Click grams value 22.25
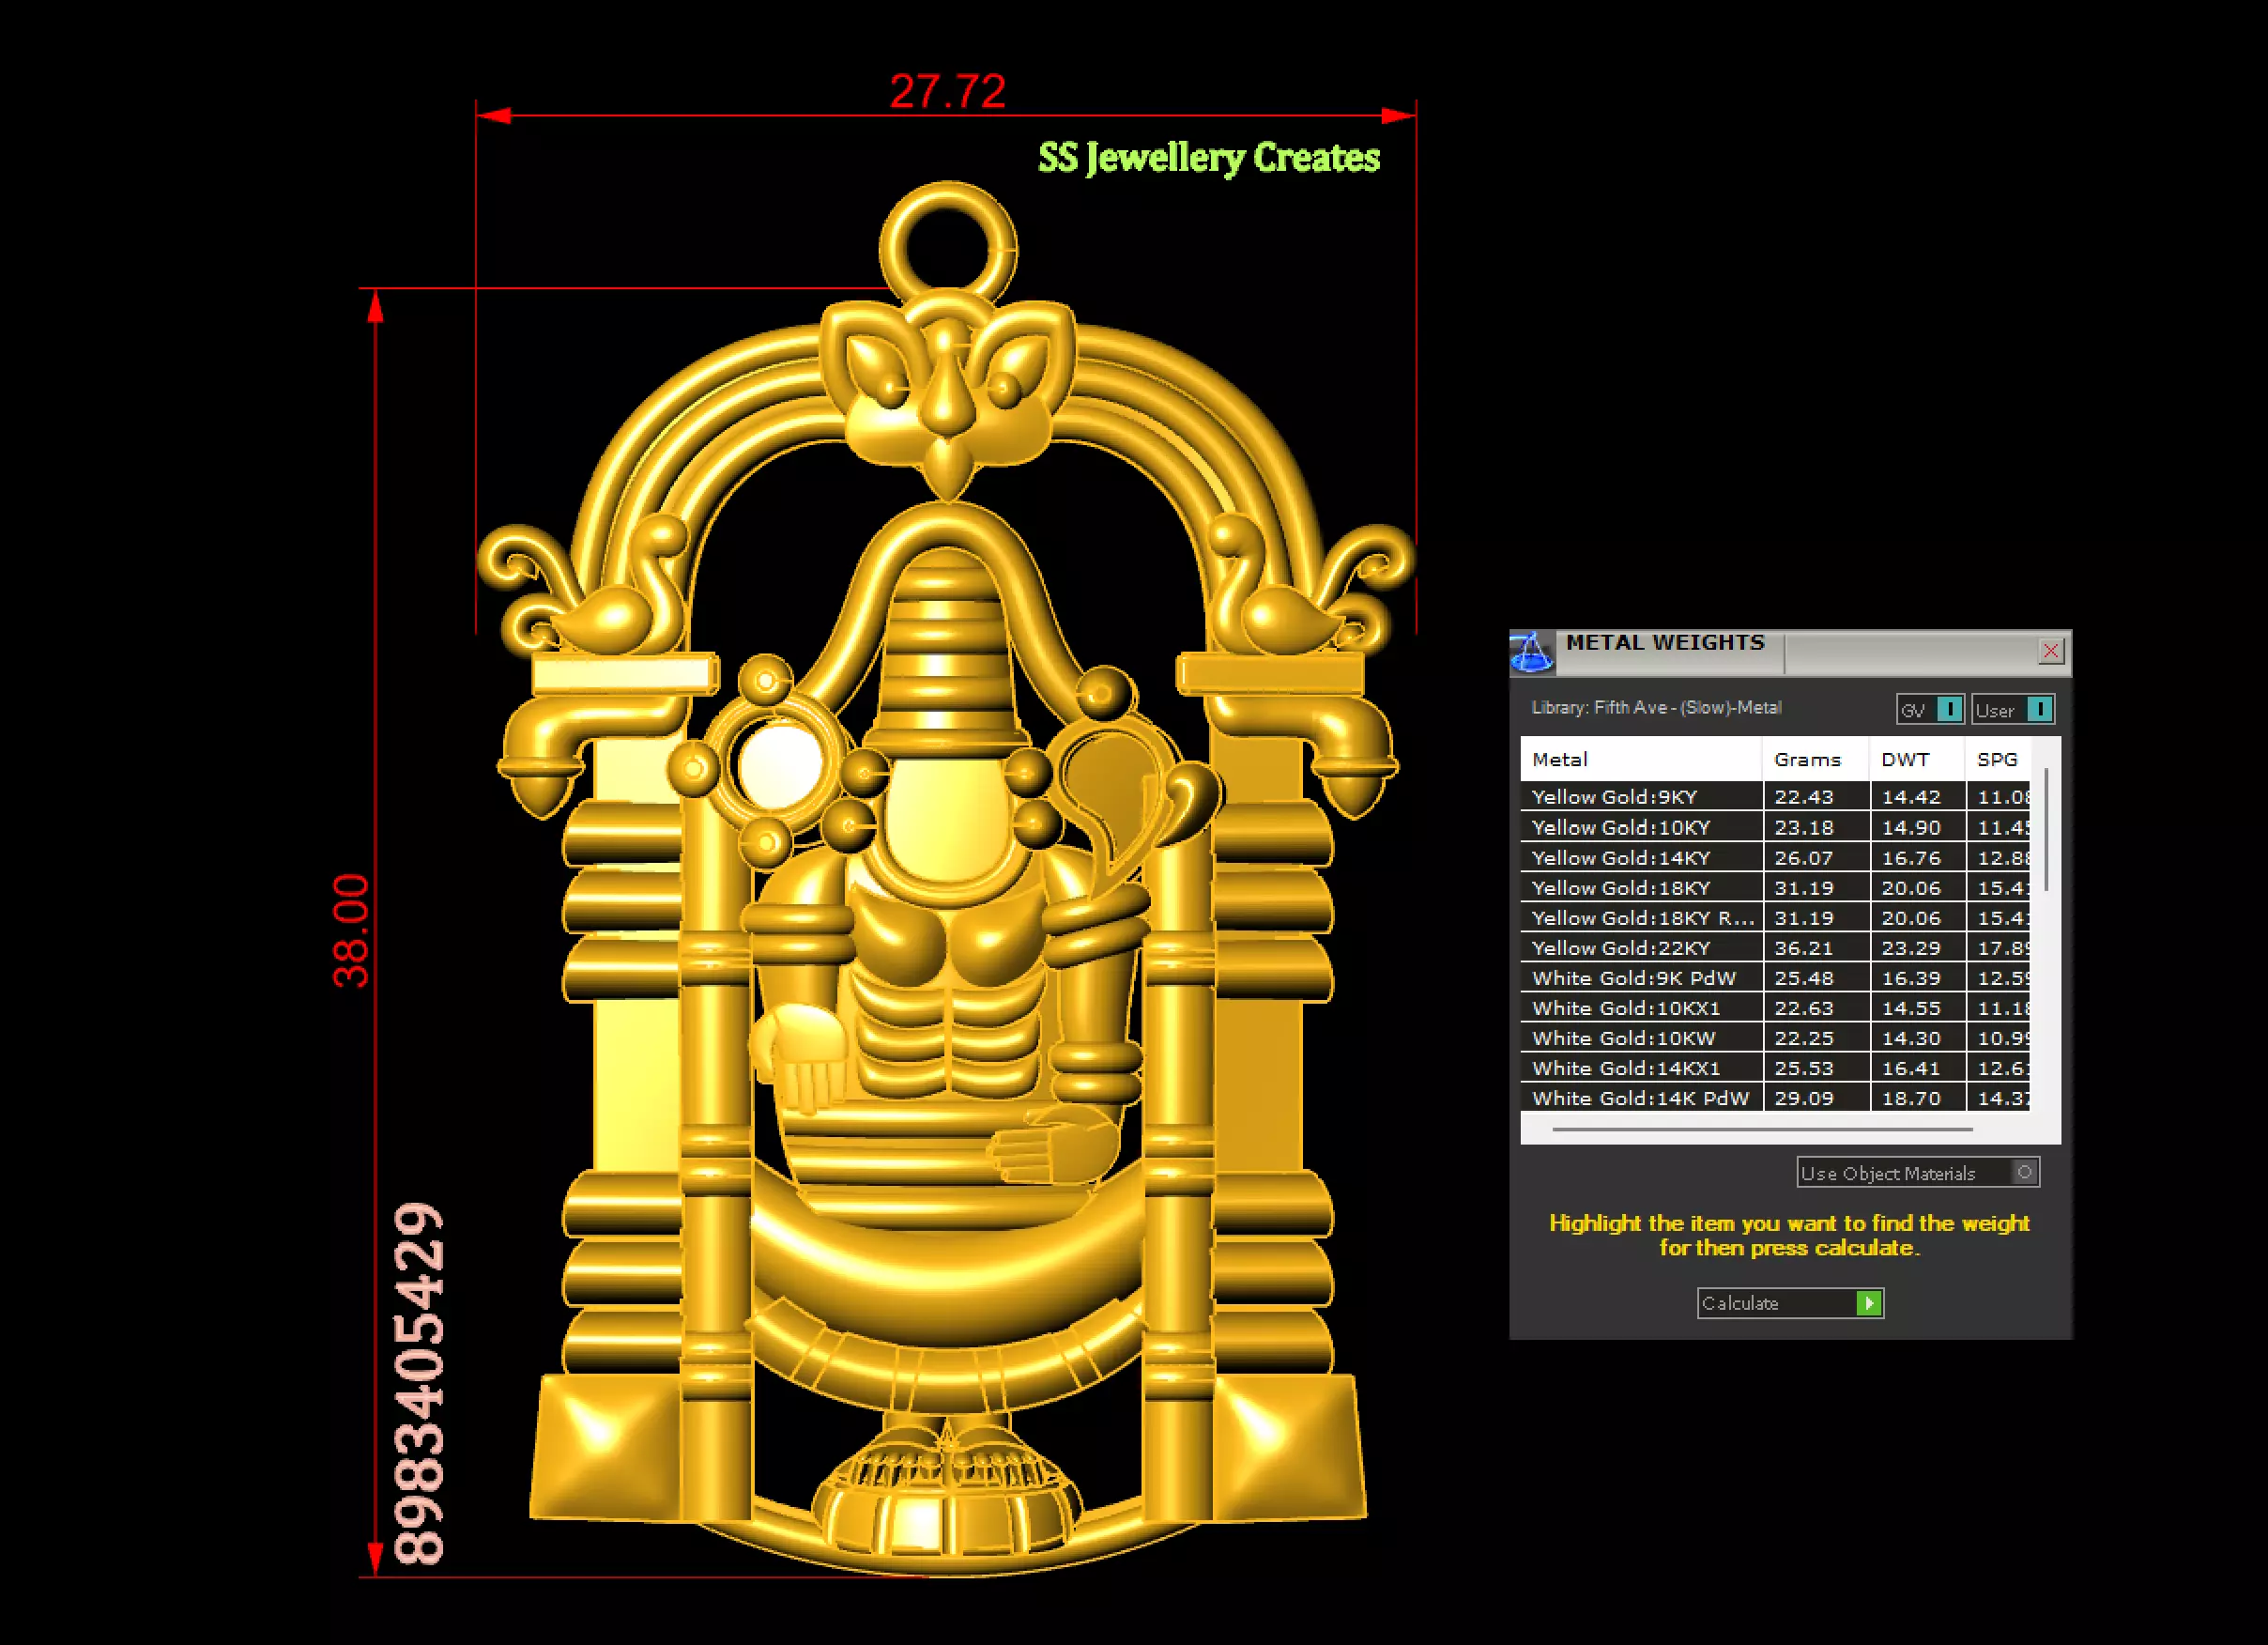Screen dimensions: 2268x1645 point(1804,1037)
